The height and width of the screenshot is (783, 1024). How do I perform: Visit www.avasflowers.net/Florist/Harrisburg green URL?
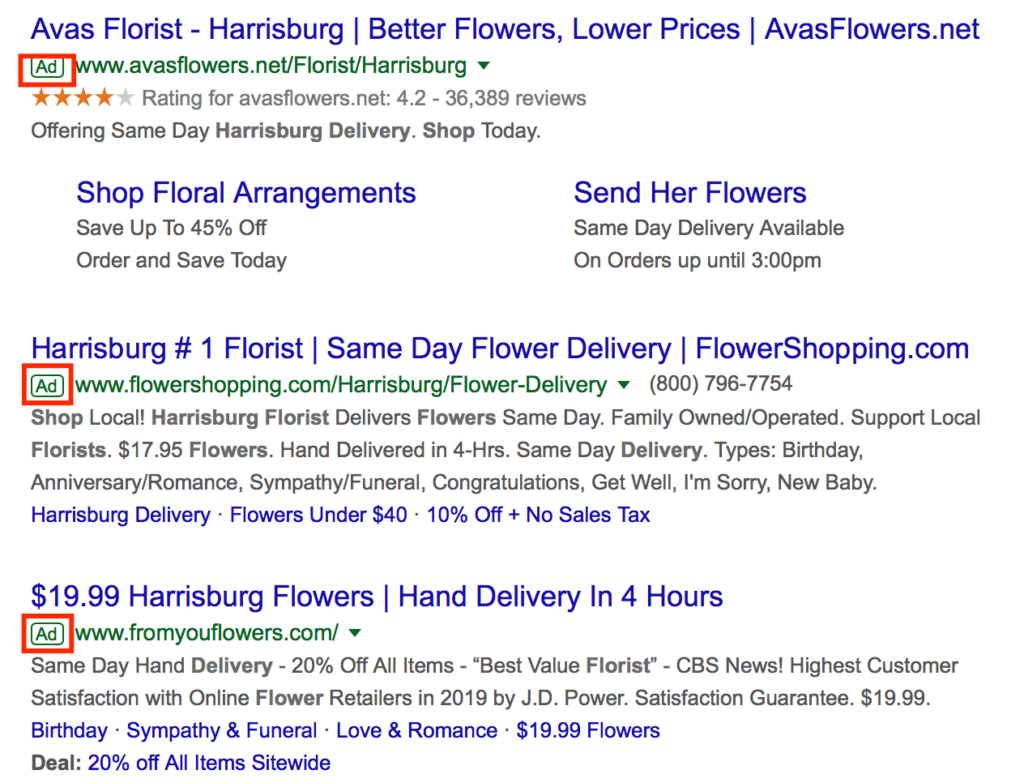pos(271,66)
